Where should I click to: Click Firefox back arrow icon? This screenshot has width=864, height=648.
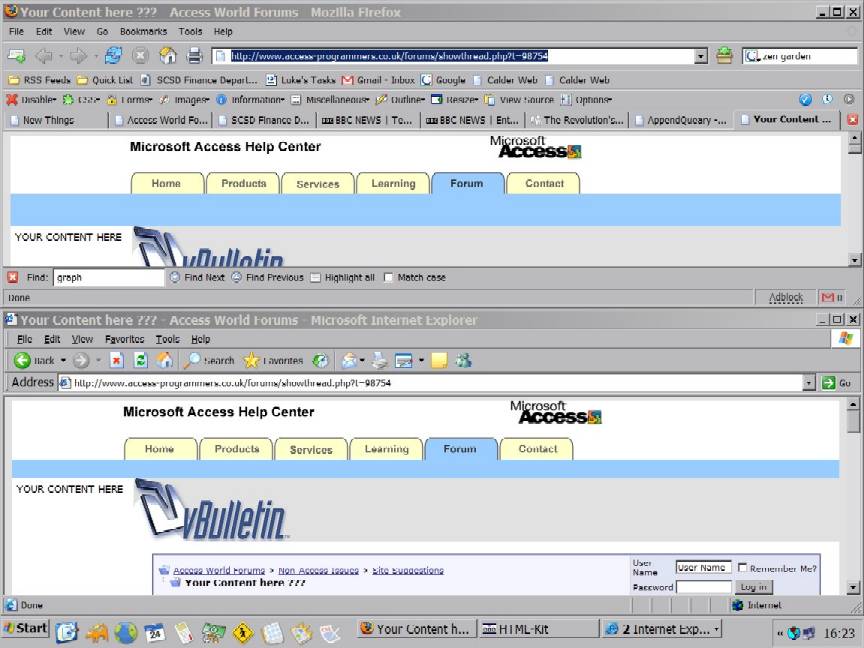pyautogui.click(x=44, y=55)
